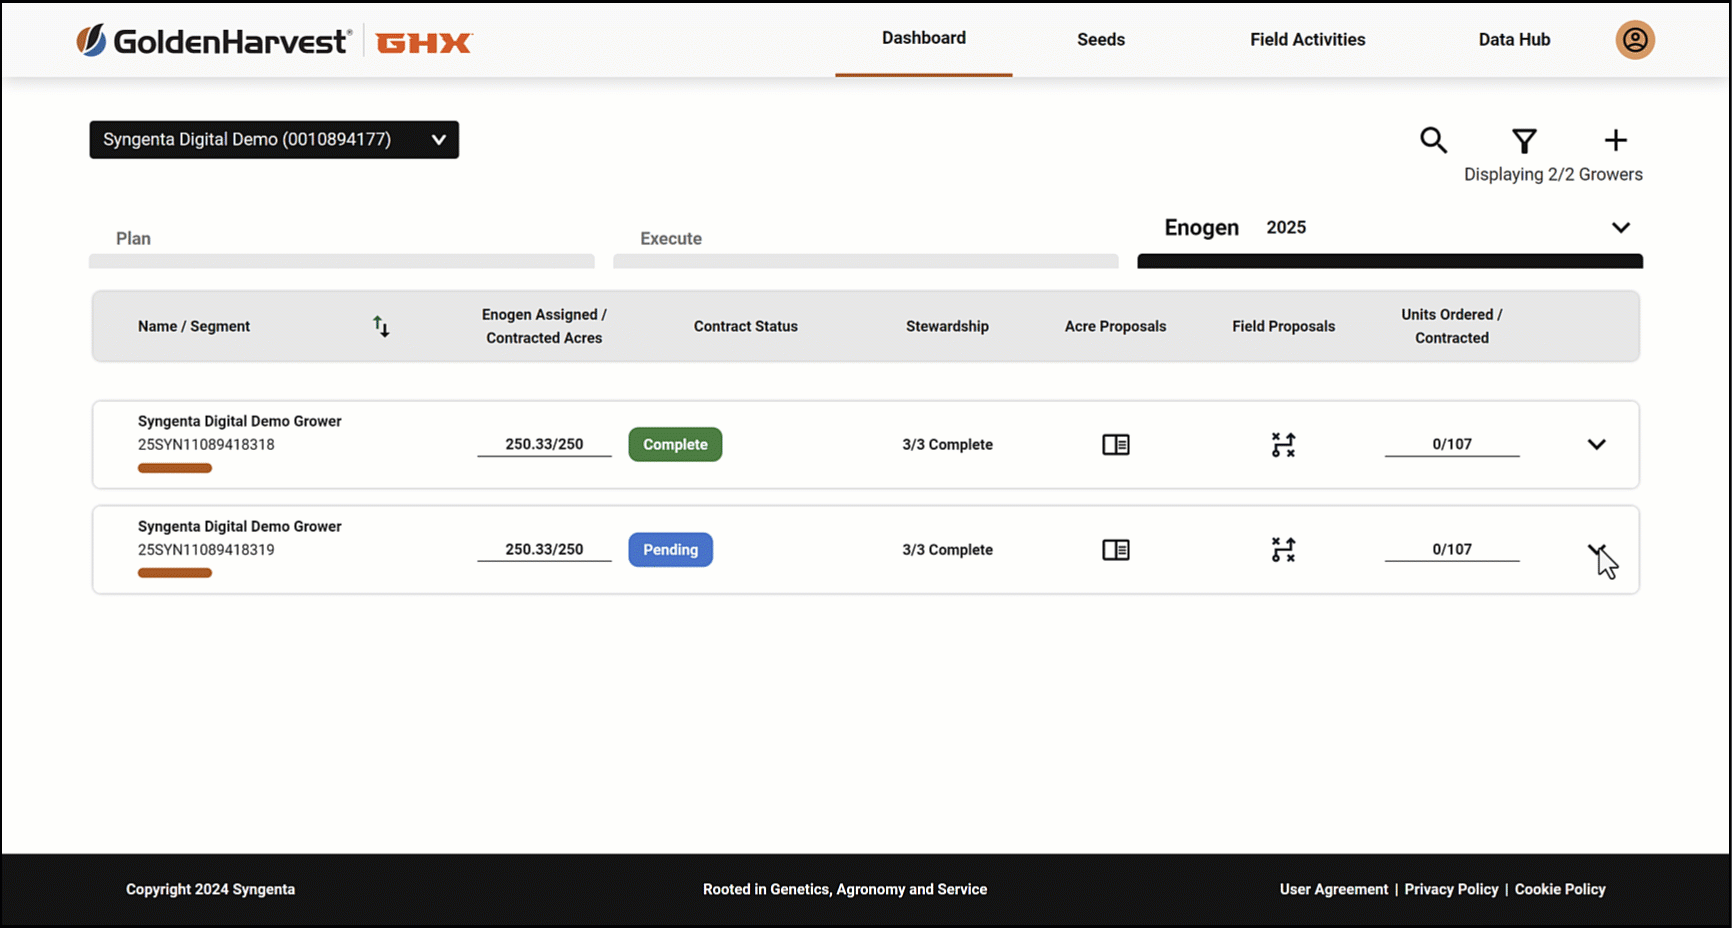This screenshot has height=928, width=1732.
Task: Expand the row for segment 25SYN11089418318
Action: 1596,444
